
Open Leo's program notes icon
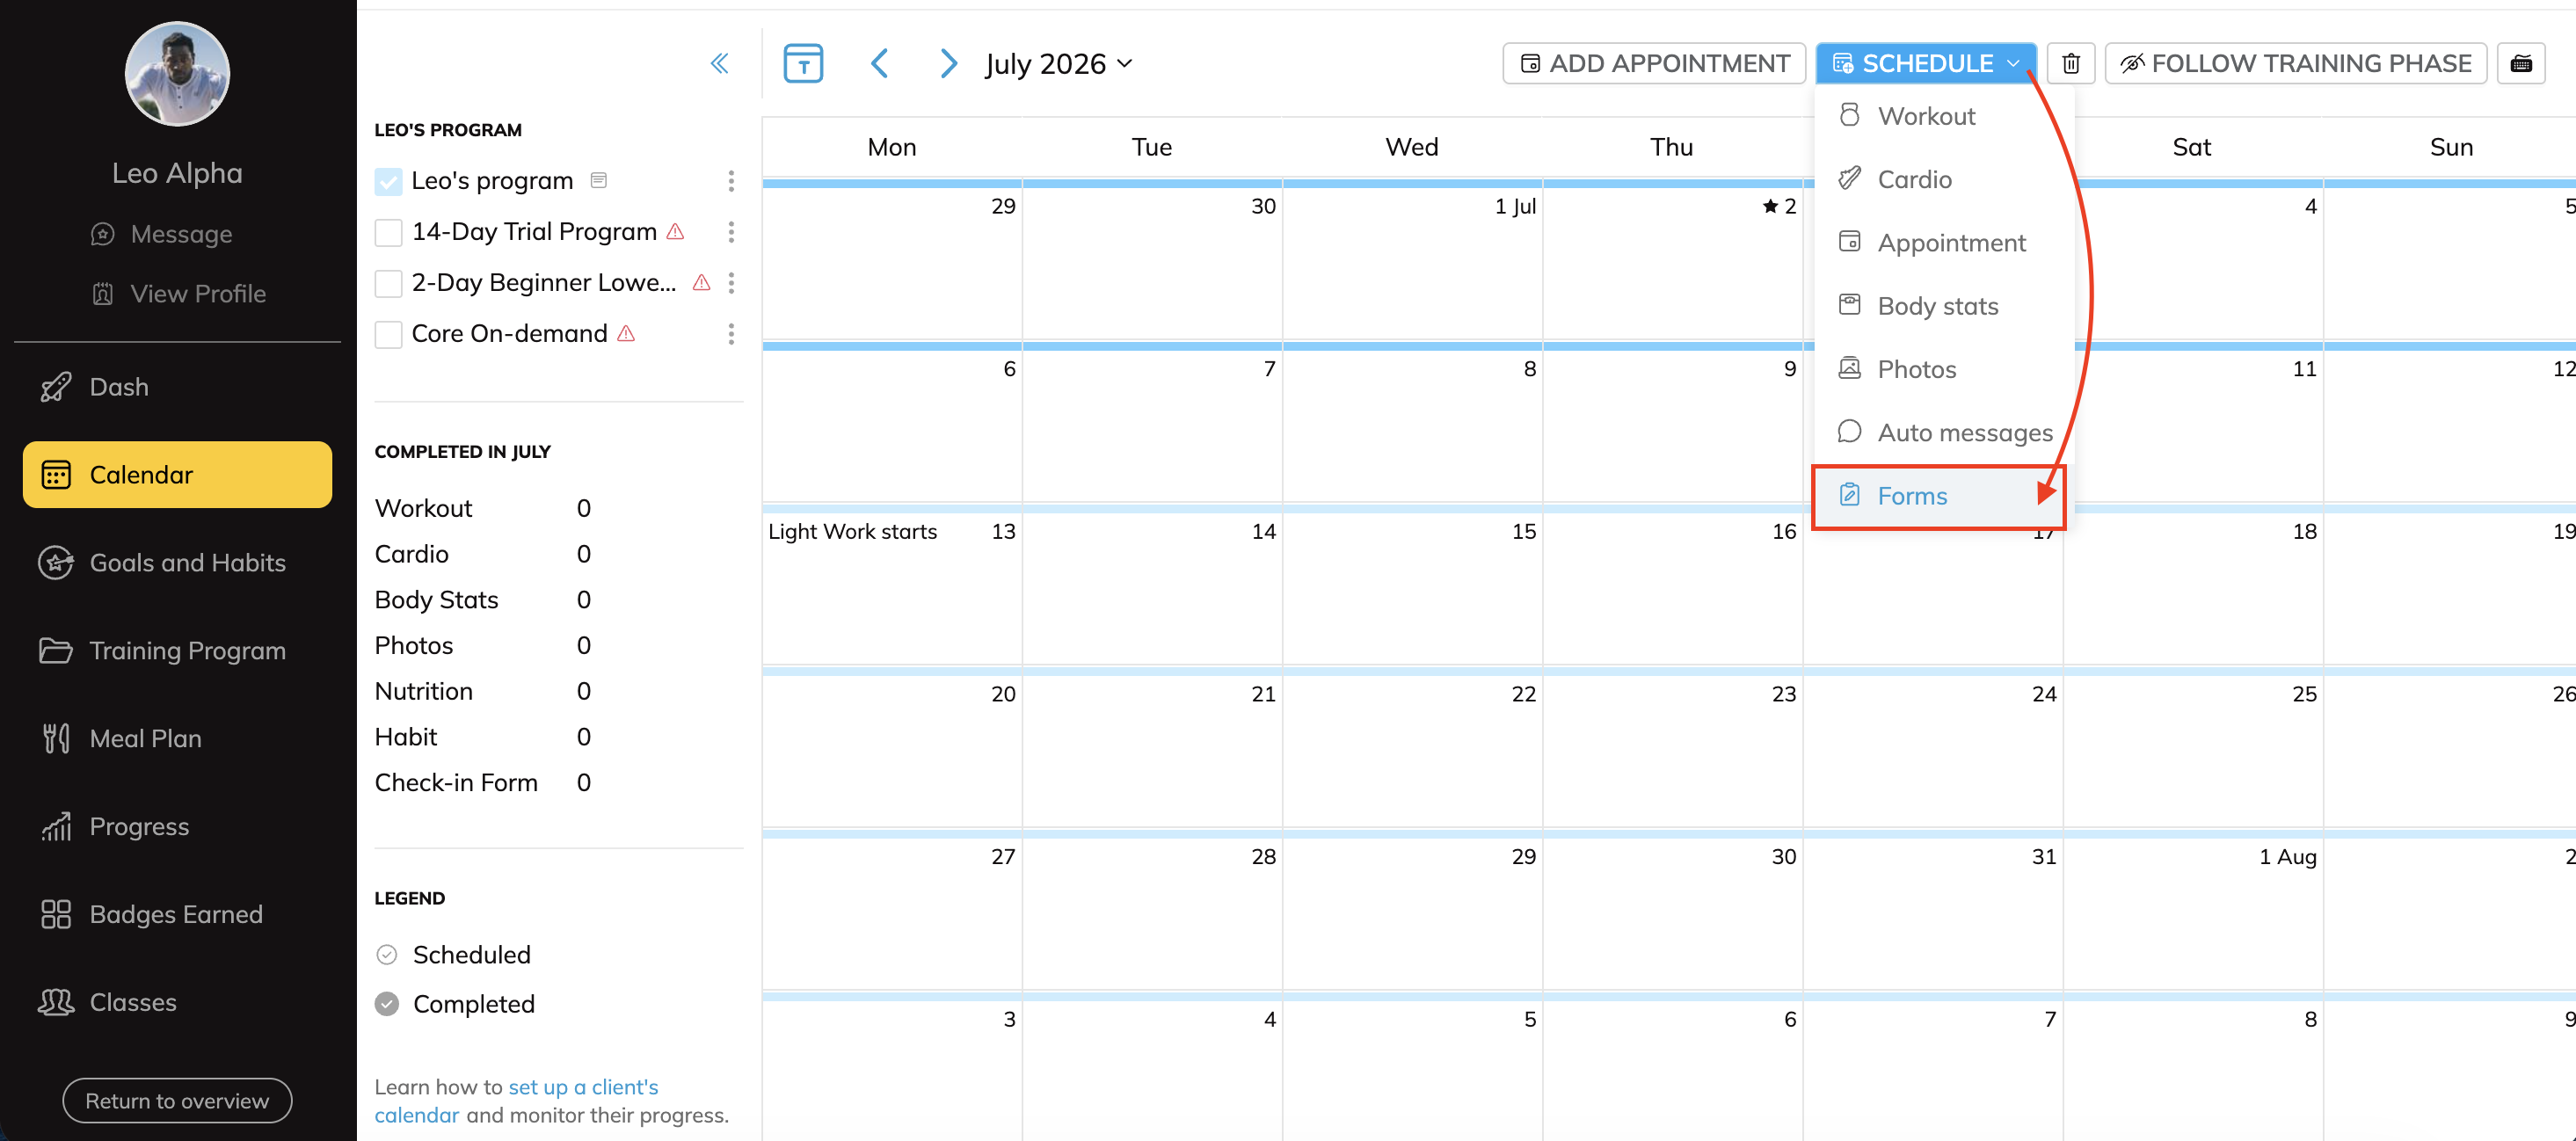pyautogui.click(x=598, y=180)
